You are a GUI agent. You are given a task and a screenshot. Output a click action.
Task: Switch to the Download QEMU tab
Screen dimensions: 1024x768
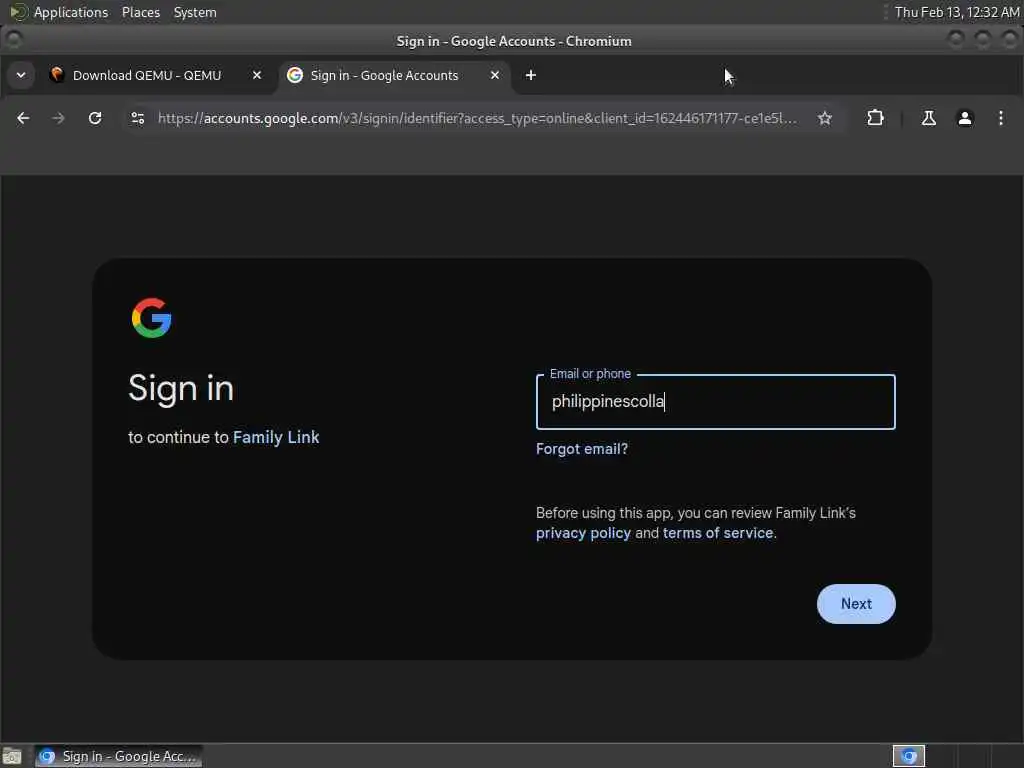pos(155,76)
